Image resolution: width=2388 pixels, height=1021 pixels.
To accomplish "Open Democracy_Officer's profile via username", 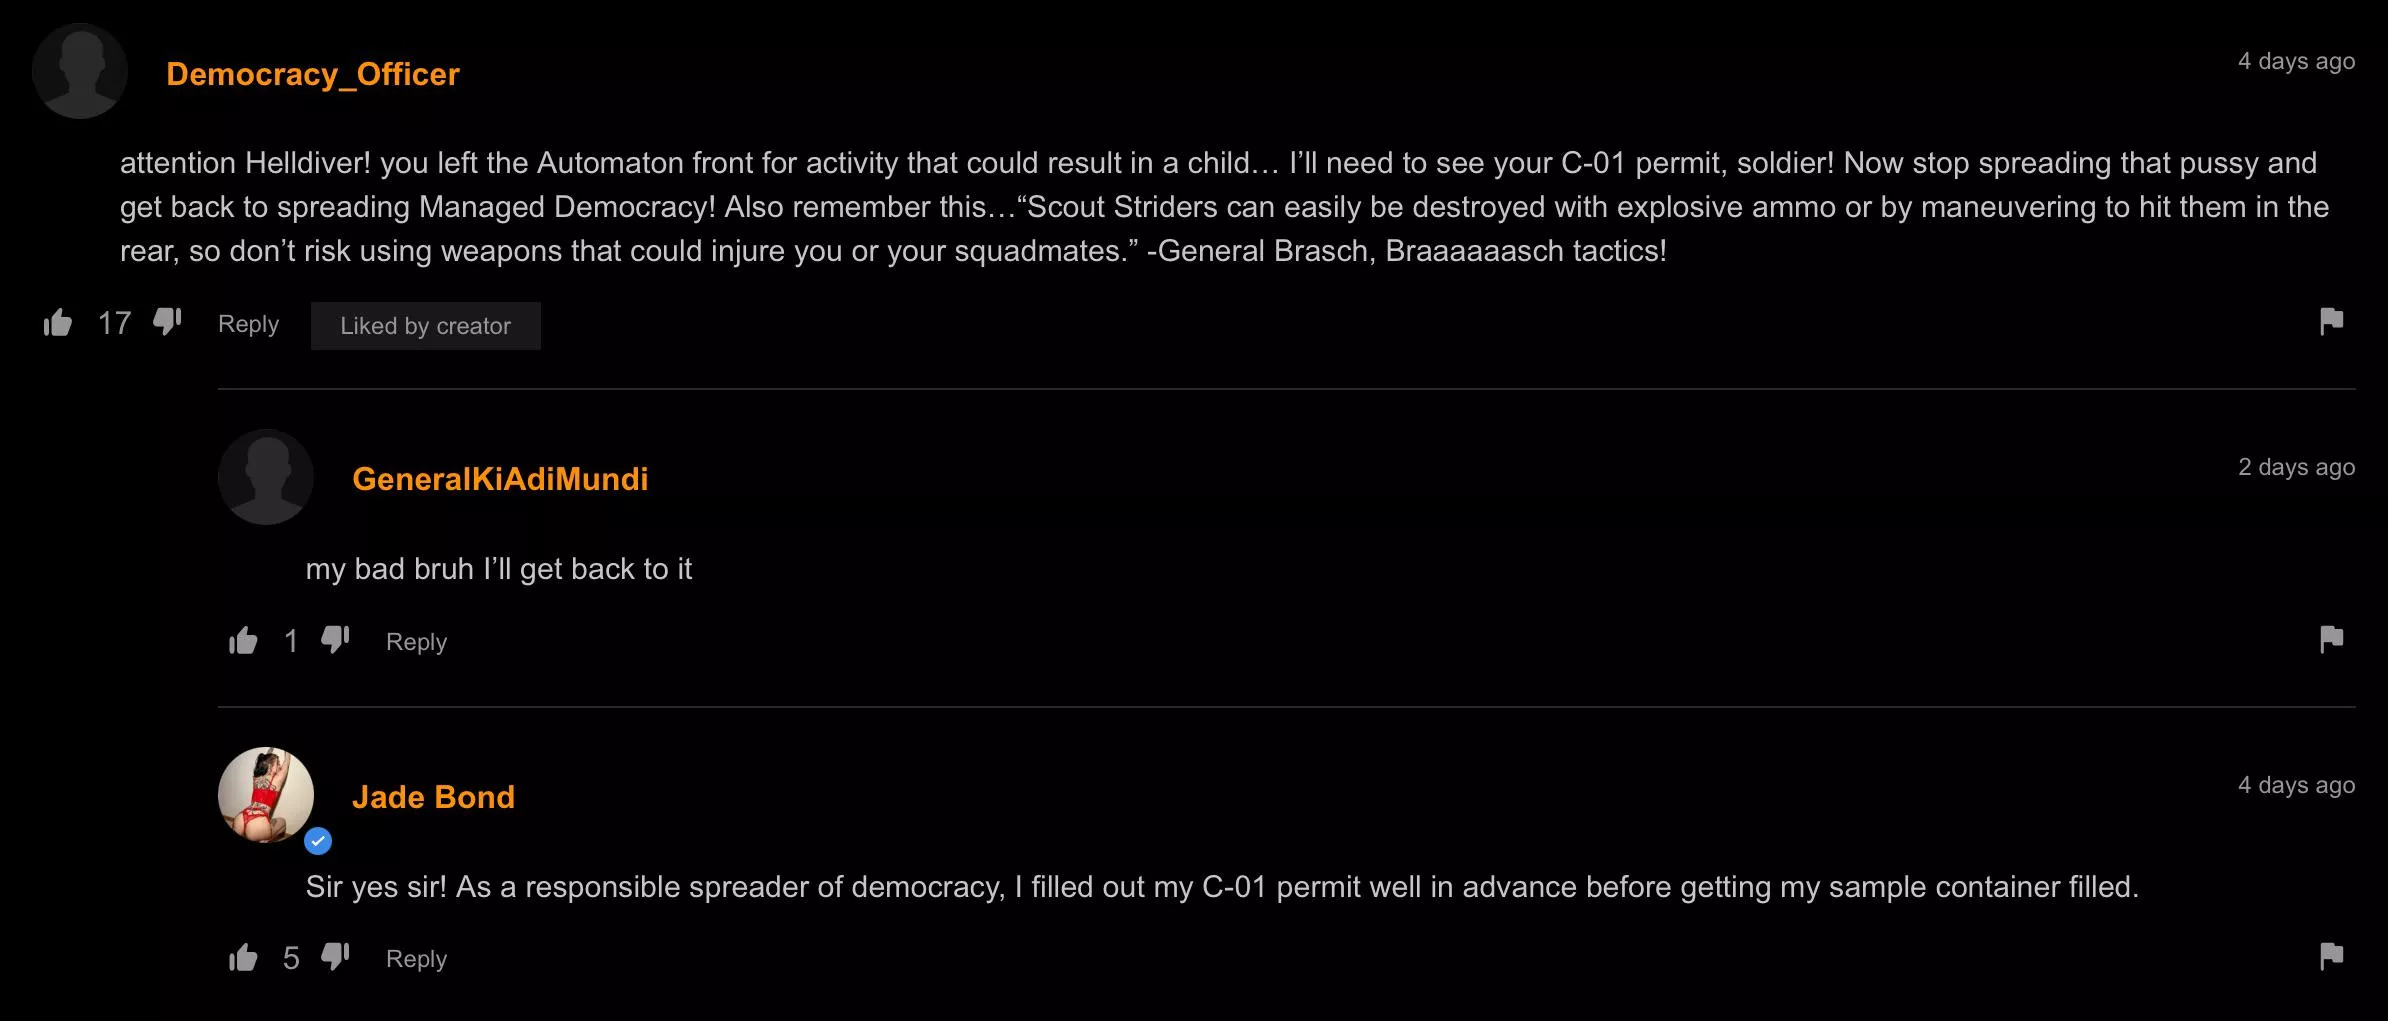I will (x=312, y=74).
